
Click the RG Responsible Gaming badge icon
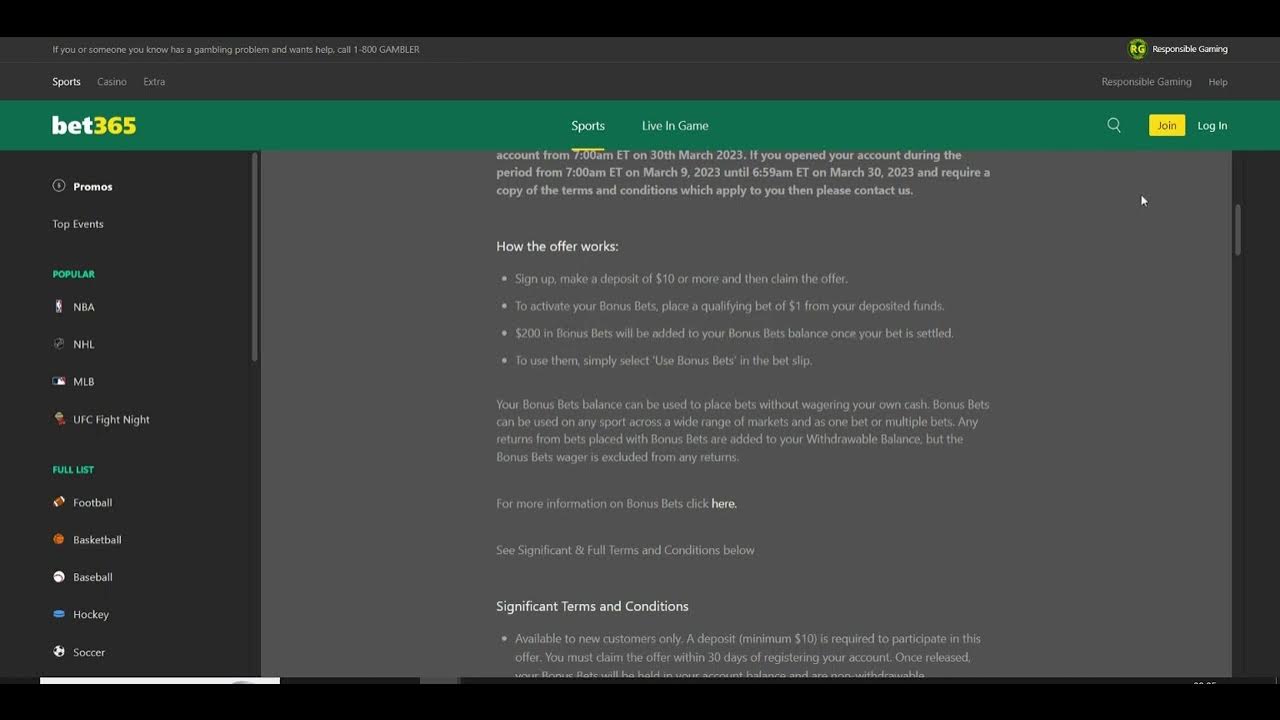(x=1137, y=49)
